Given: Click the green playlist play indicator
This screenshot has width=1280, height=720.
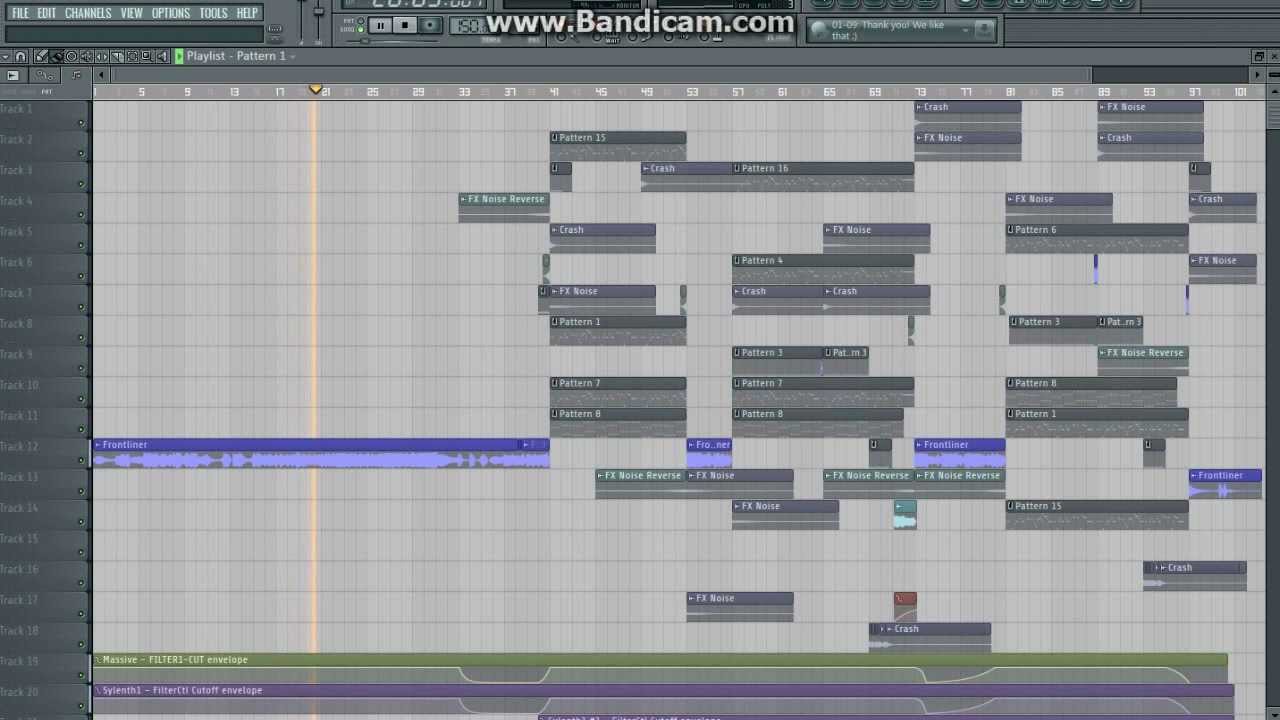Looking at the screenshot, I should pos(179,56).
